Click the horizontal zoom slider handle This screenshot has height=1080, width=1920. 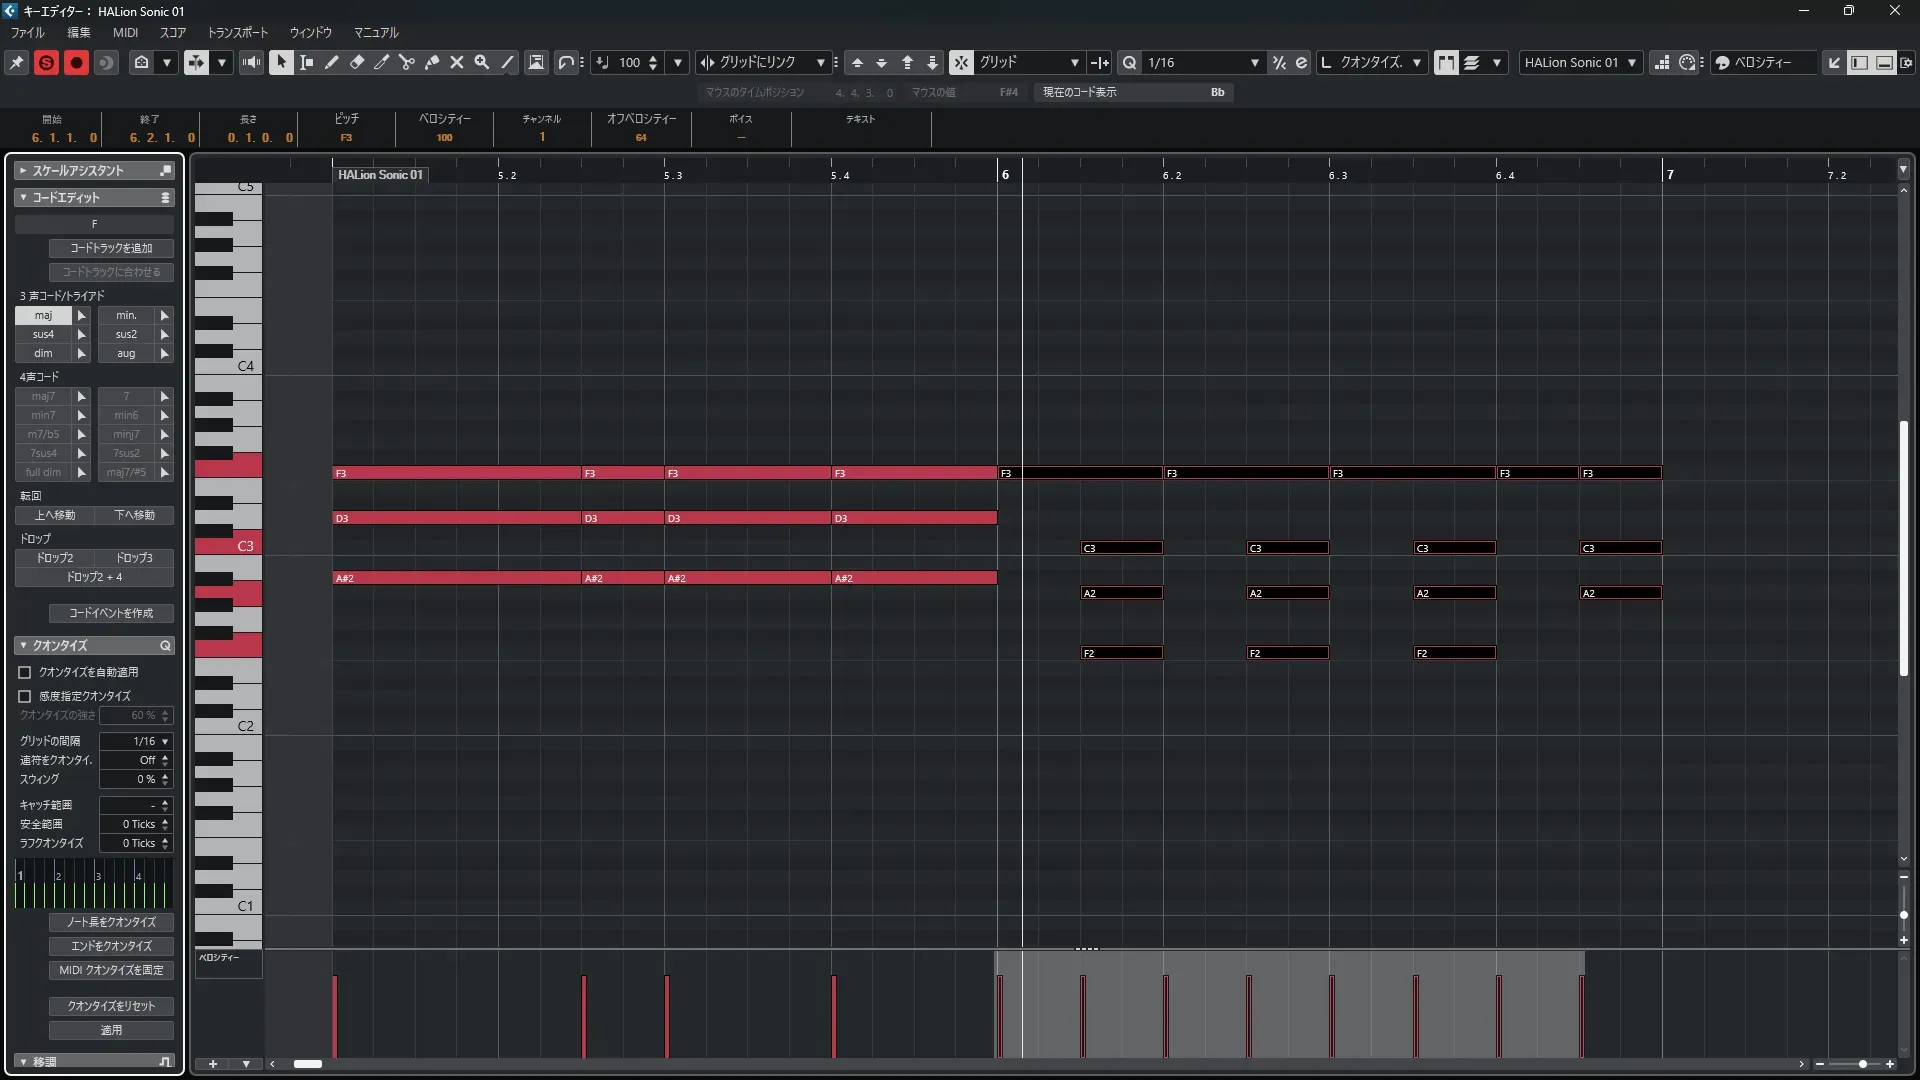pos(1862,1064)
